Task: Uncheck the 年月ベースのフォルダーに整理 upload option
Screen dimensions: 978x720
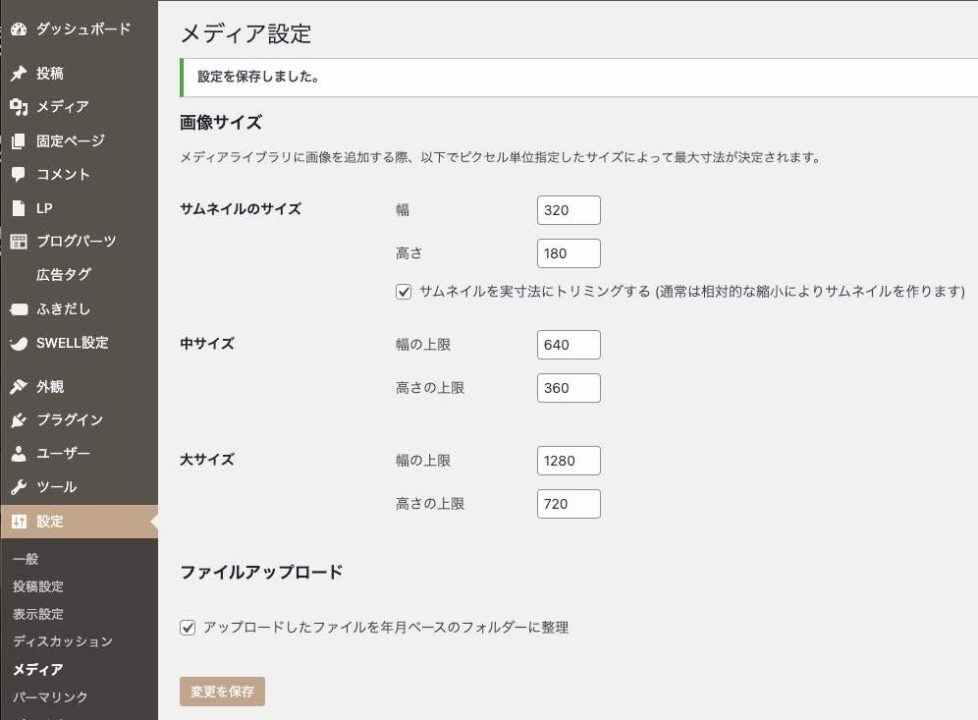Action: (188, 628)
